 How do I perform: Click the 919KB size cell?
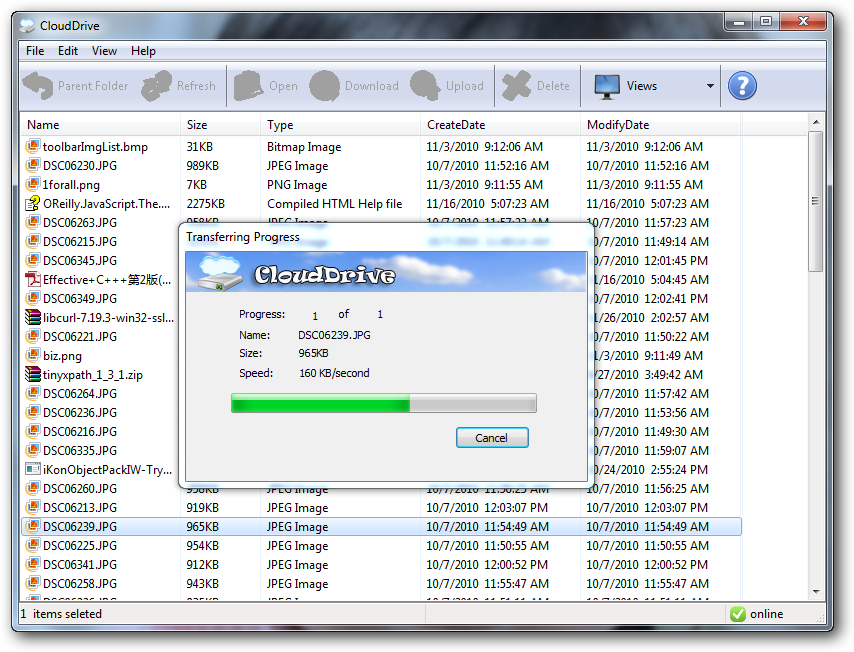pos(203,508)
